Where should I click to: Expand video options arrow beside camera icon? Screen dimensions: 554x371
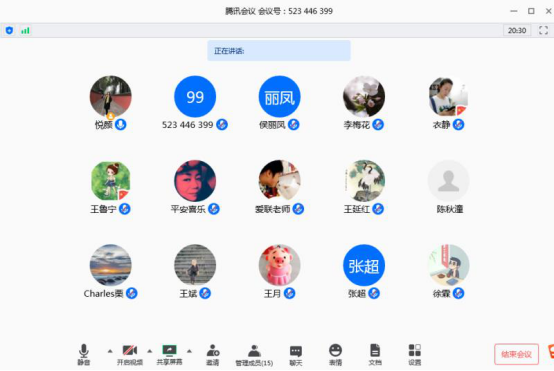point(149,351)
